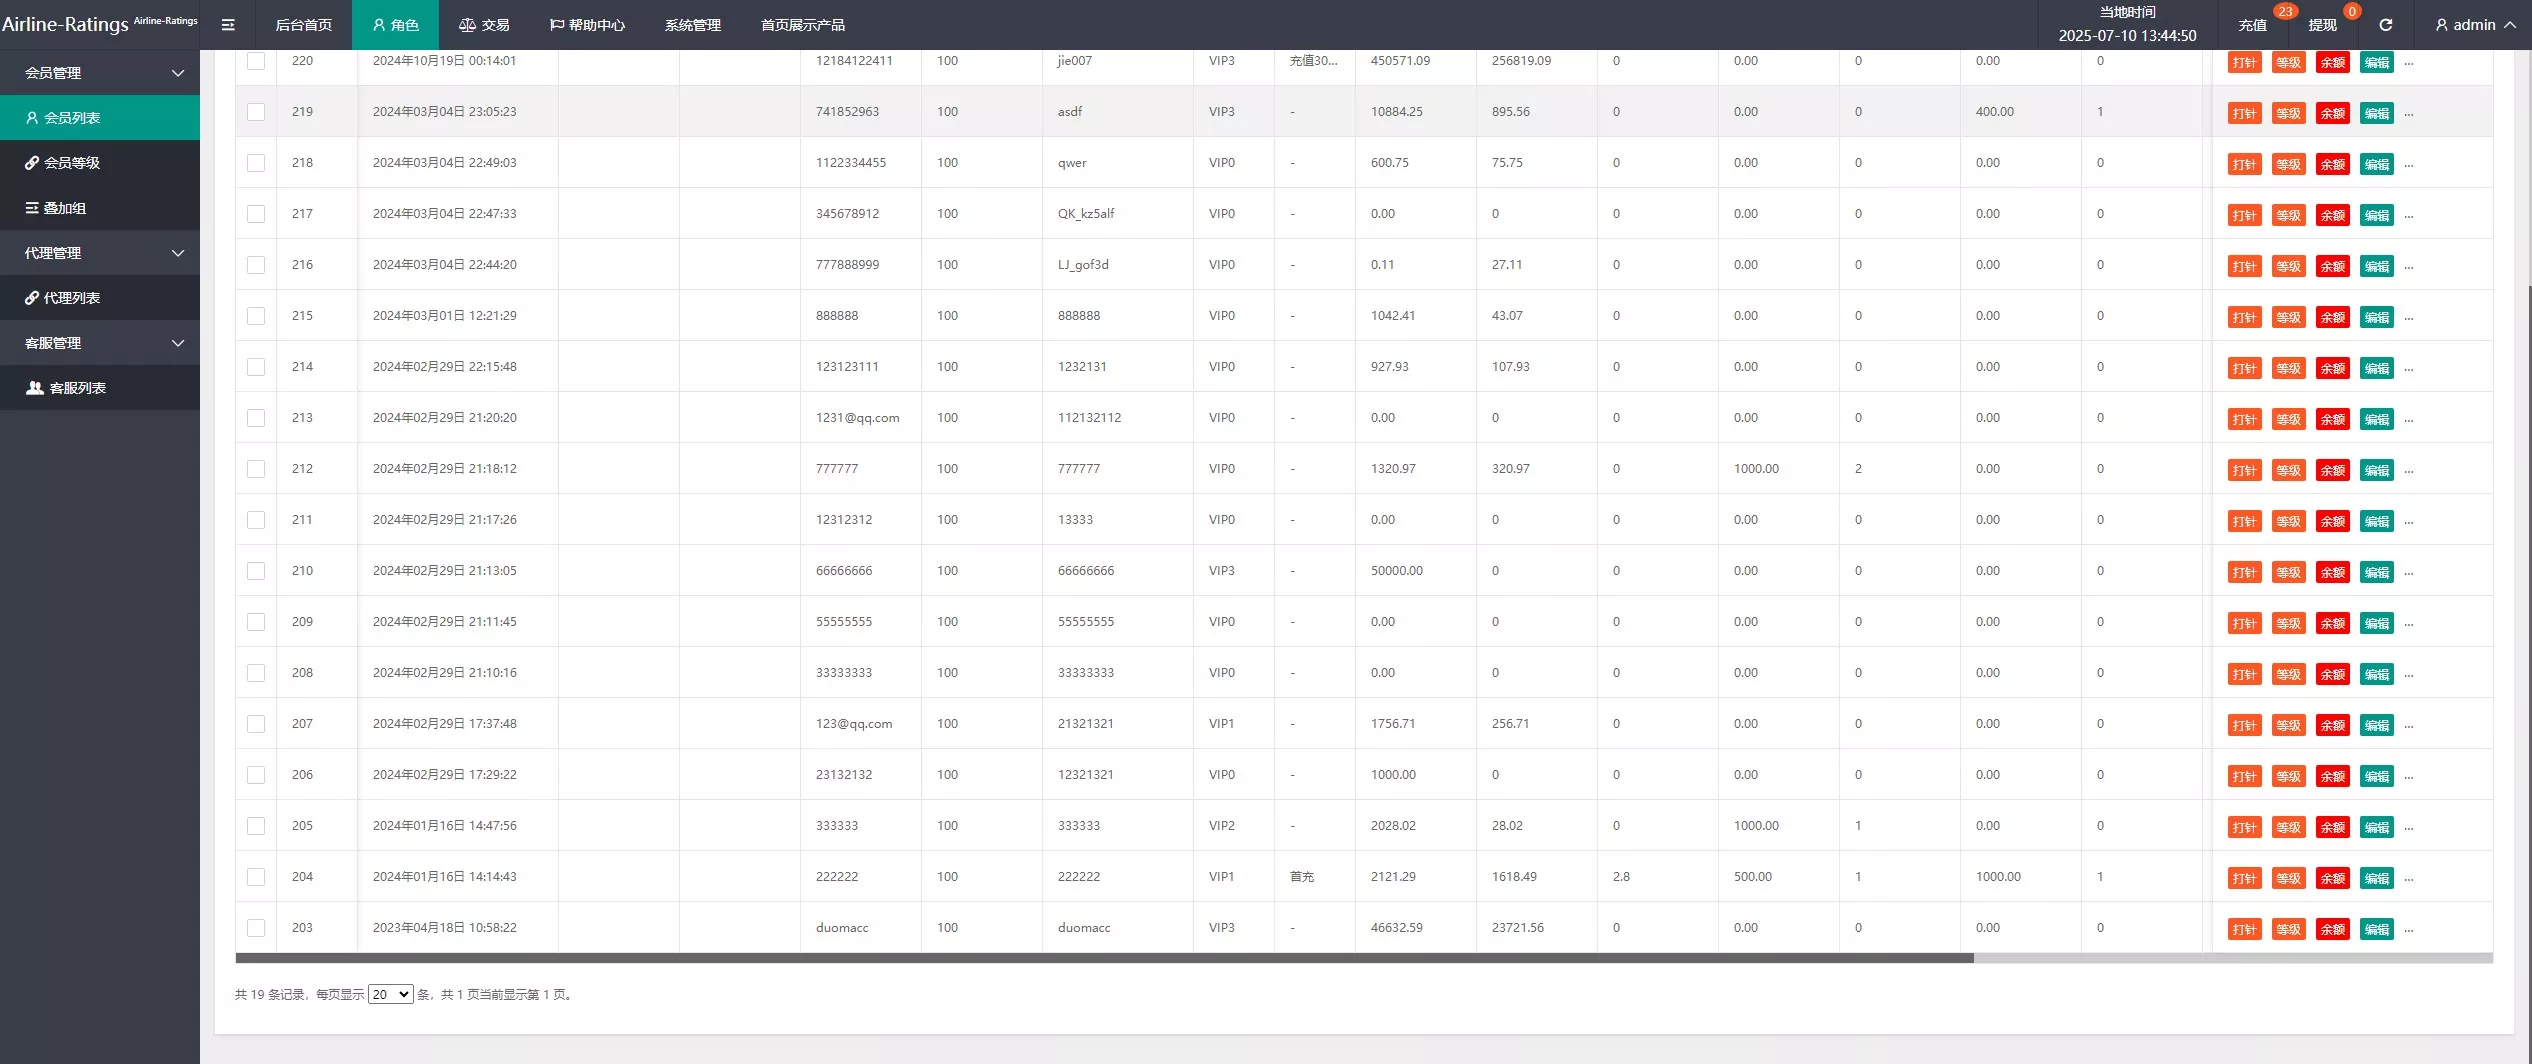The image size is (2532, 1064).
Task: Click 编辑 button for row ID 210
Action: [2376, 572]
